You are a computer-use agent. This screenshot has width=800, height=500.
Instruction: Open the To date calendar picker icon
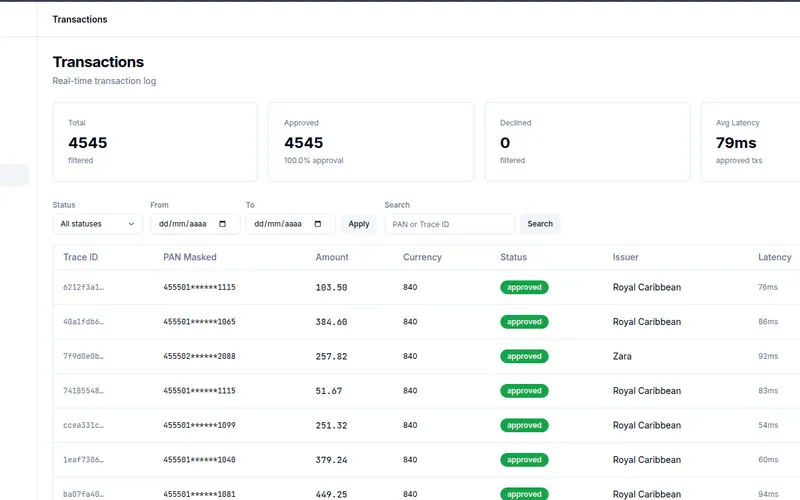click(x=318, y=224)
